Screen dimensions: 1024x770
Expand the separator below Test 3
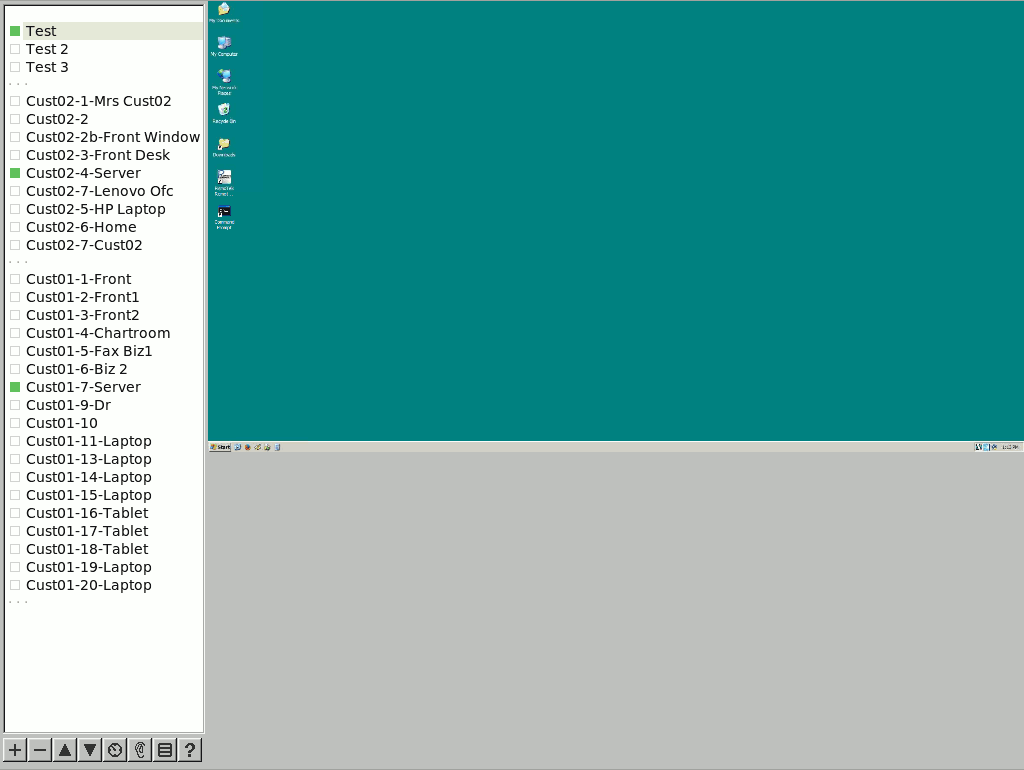point(17,85)
